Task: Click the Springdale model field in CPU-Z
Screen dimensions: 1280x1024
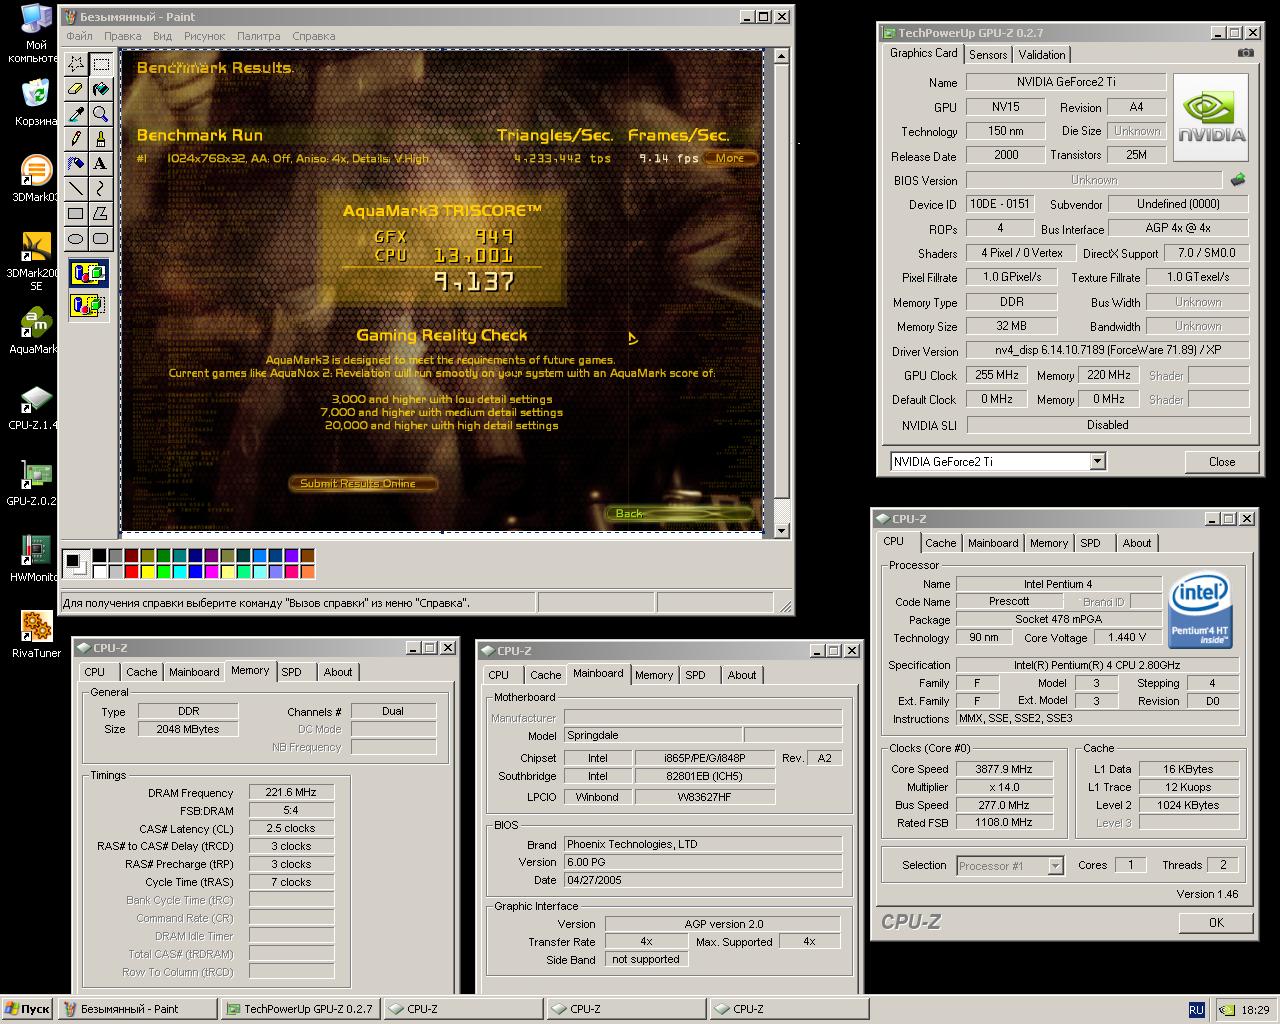Action: coord(654,735)
